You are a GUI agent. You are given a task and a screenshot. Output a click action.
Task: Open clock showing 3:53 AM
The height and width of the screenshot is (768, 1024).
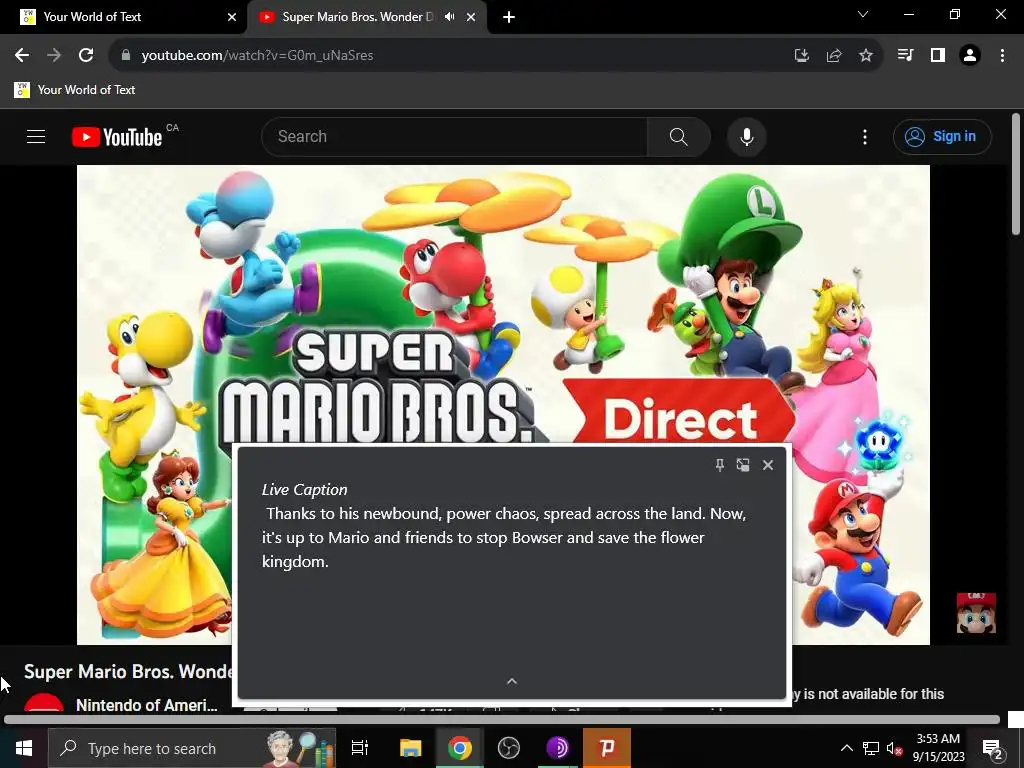coord(938,748)
